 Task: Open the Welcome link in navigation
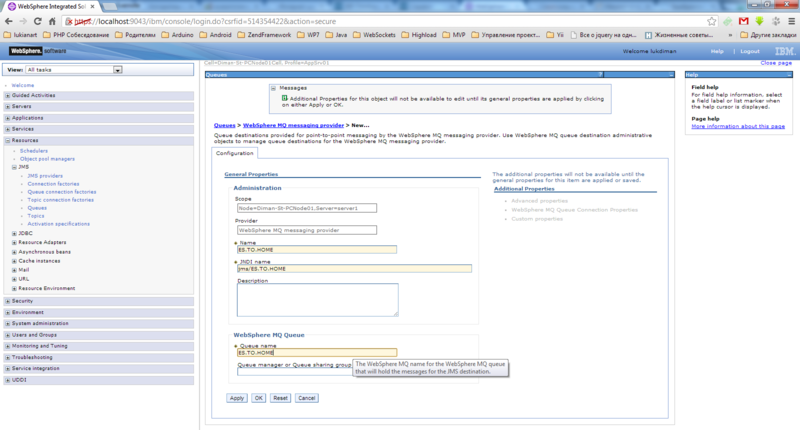pyautogui.click(x=22, y=85)
